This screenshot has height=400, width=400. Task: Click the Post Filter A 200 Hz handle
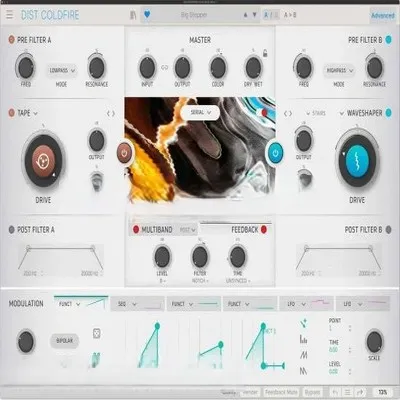pos(29,248)
